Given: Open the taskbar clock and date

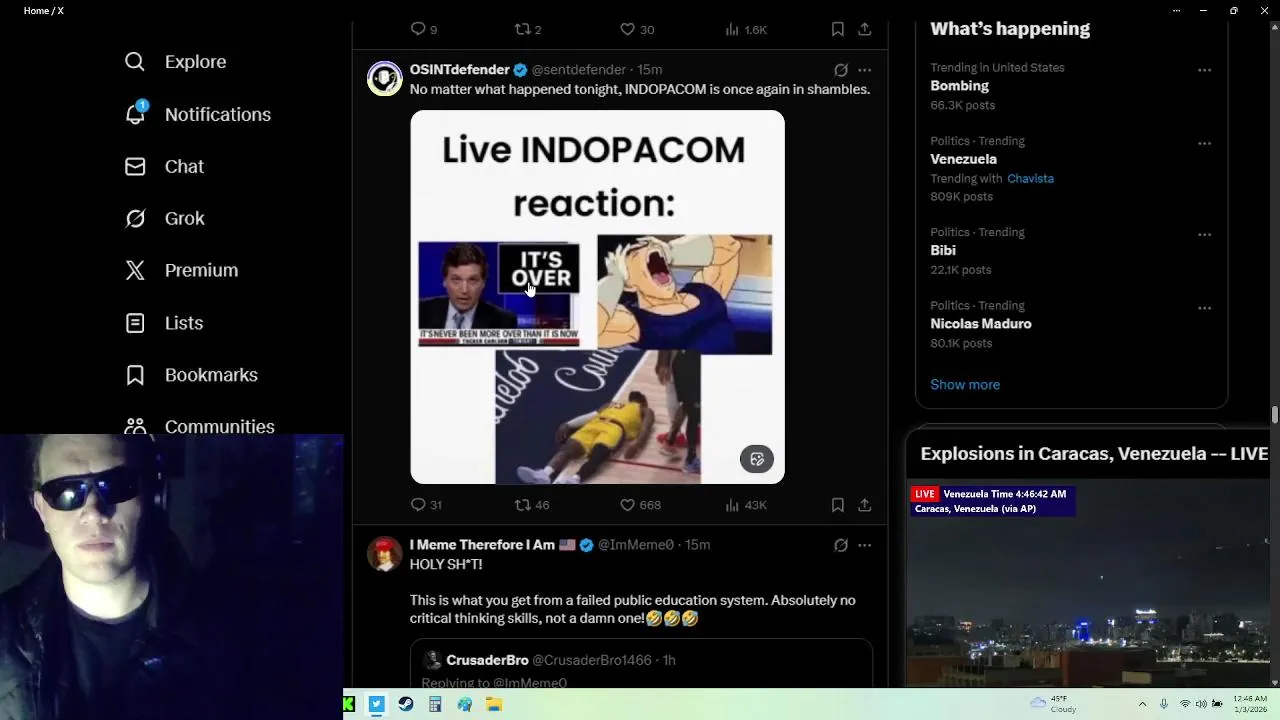Looking at the screenshot, I should (1249, 704).
